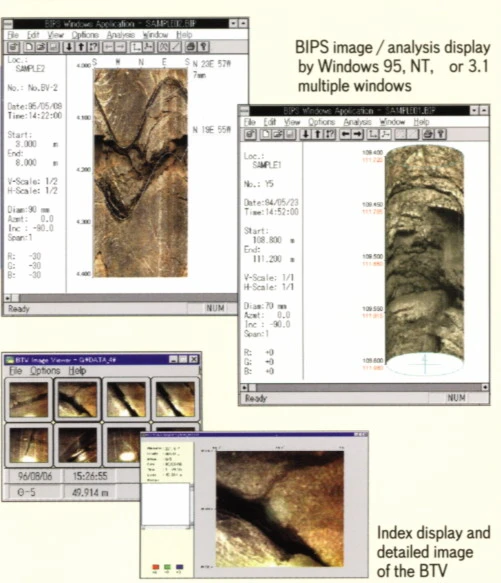Viewport: 501px width, 583px height.
Task: Click the scroll-up arrow icon in SAMPLE02 toolbar
Action: (81, 47)
